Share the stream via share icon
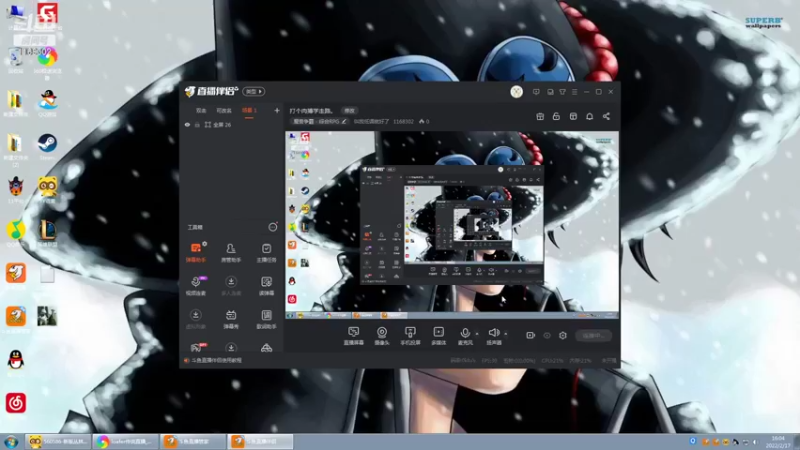Screen dimensions: 800x450 tap(606, 116)
